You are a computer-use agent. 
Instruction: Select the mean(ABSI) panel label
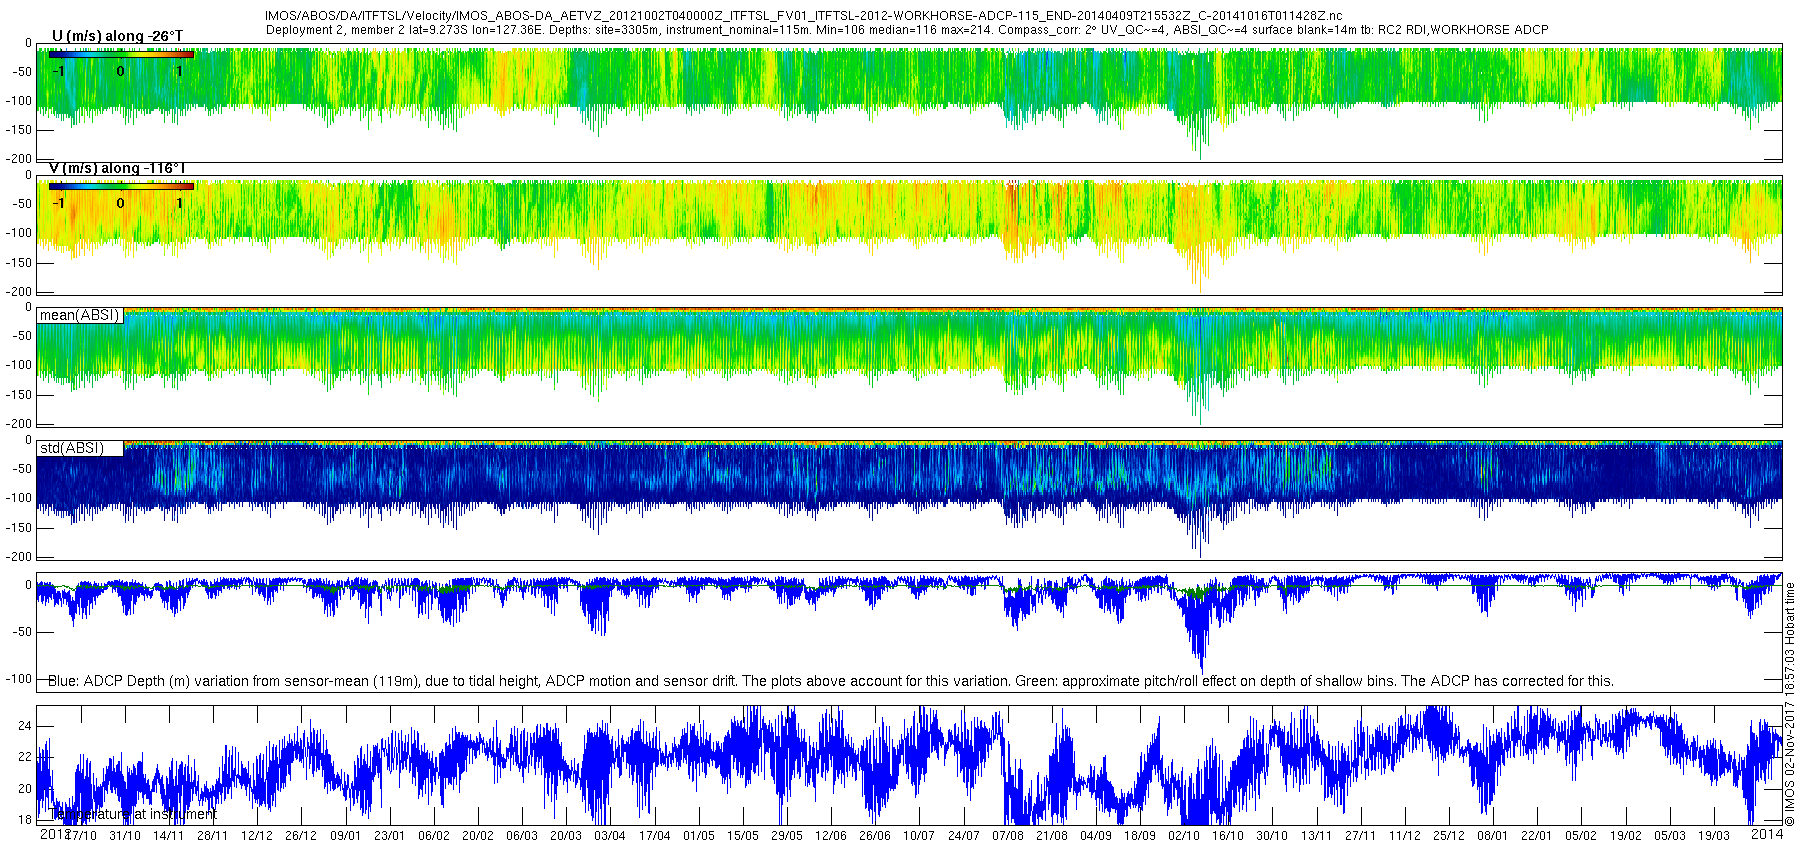[80, 315]
